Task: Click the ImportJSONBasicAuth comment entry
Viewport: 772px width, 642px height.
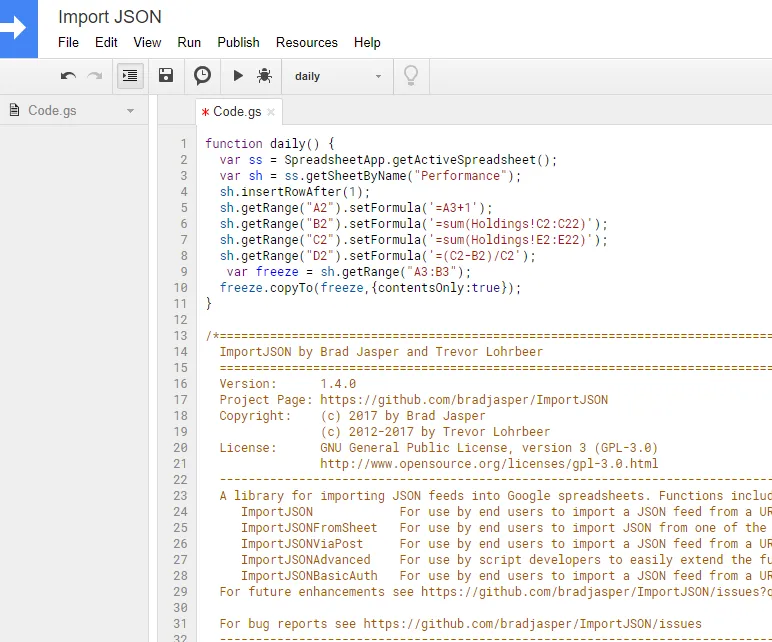Action: click(309, 576)
